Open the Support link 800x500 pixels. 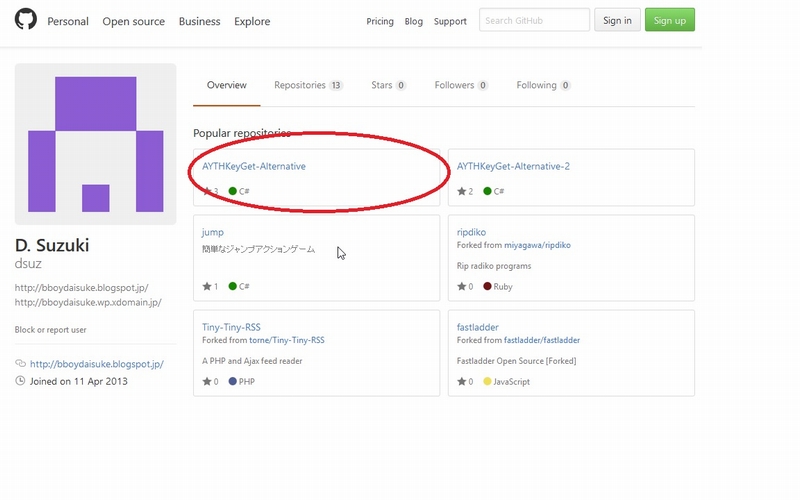pos(450,21)
